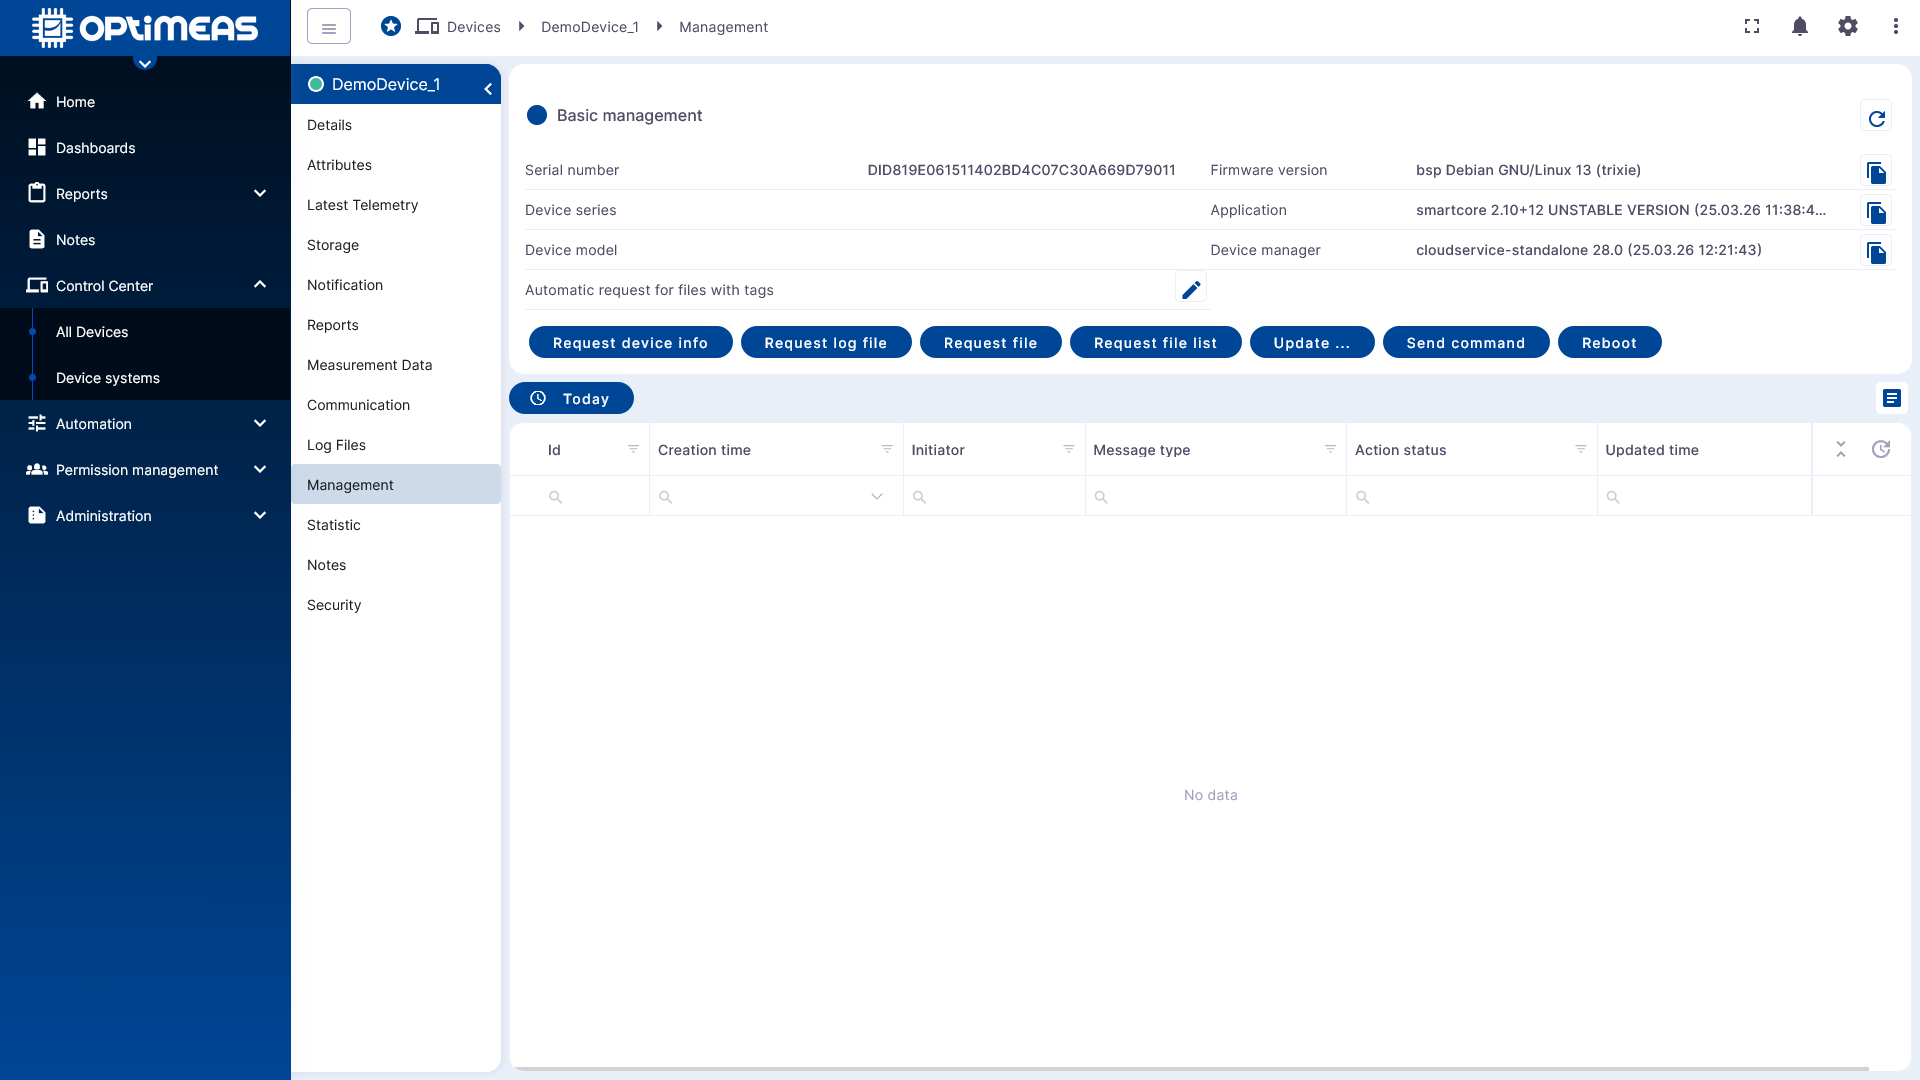Screen dimensions: 1920x1080
Task: Click Request device info button
Action: 630,342
